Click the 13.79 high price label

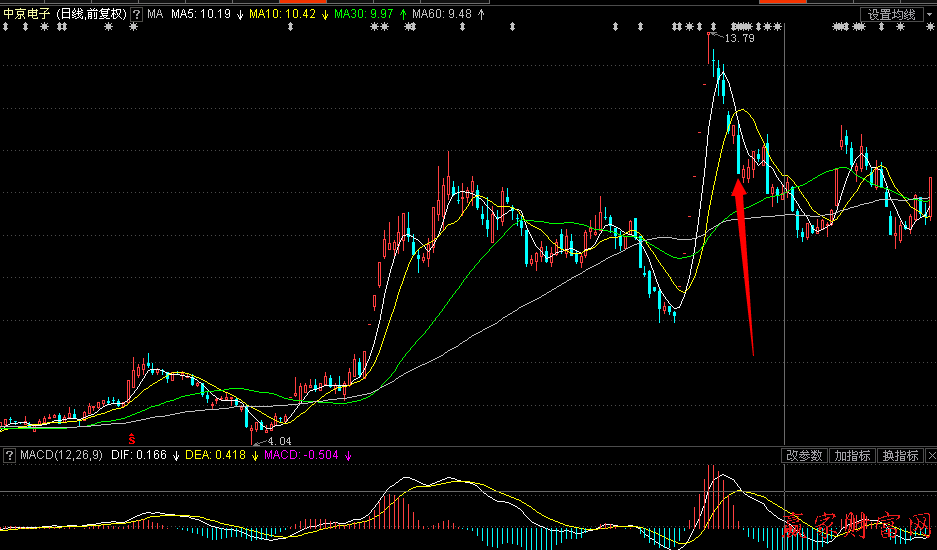pos(739,38)
